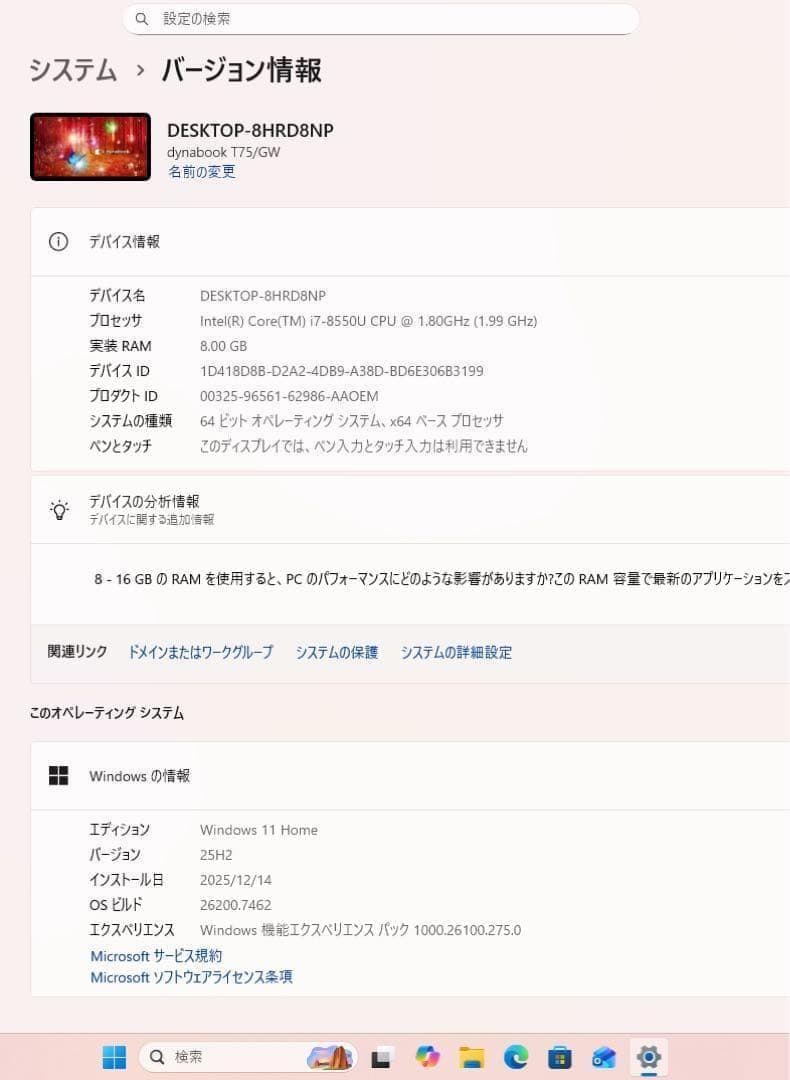The image size is (790, 1080).
Task: Open Microsoft Edge from the taskbar
Action: click(516, 1057)
